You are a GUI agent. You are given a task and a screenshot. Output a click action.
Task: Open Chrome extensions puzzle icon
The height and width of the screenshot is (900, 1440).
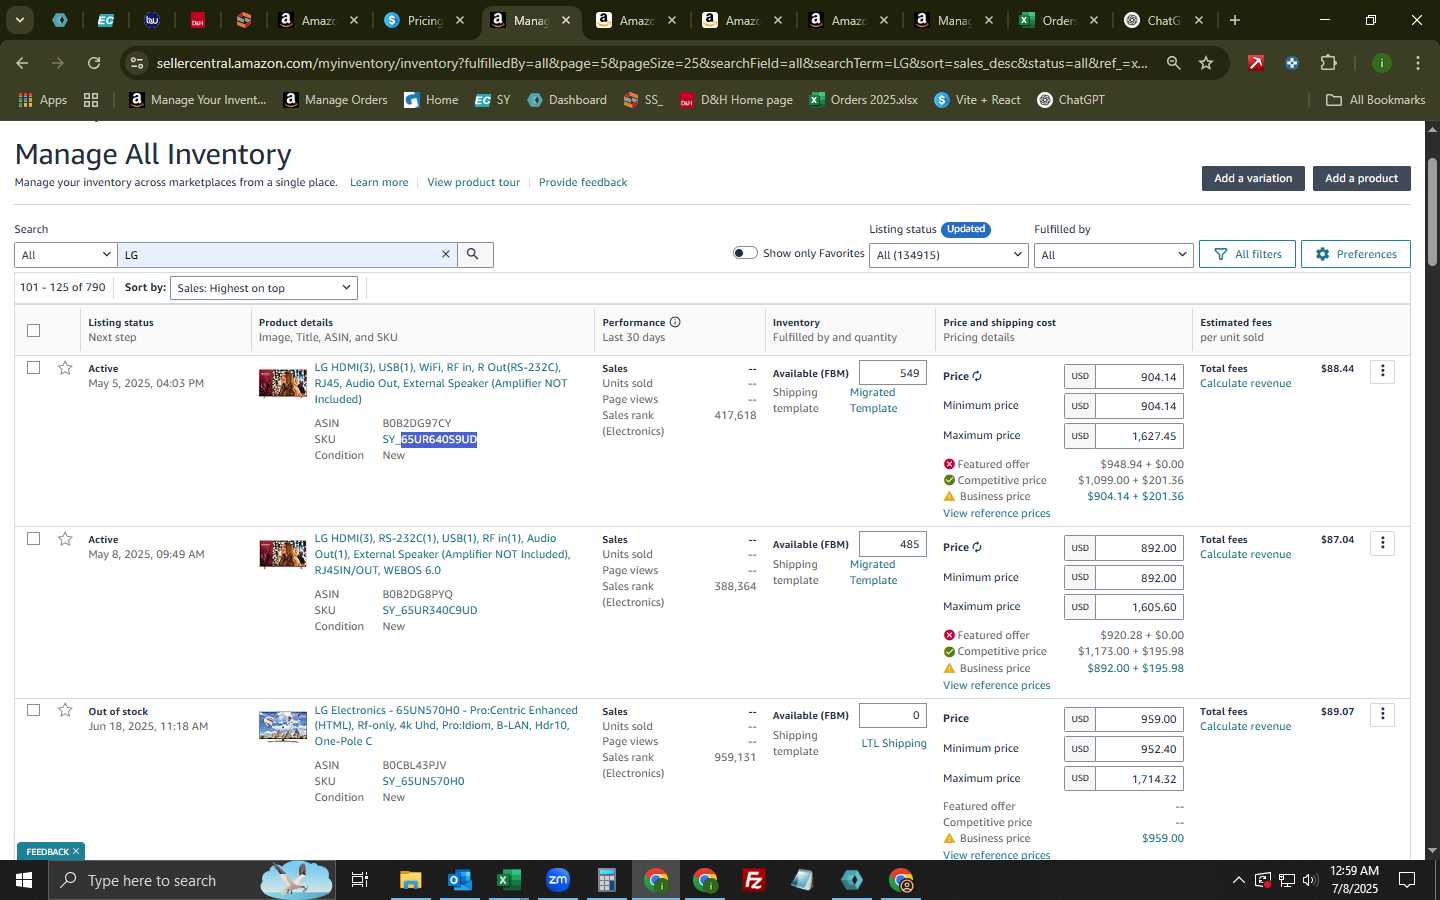pyautogui.click(x=1328, y=63)
